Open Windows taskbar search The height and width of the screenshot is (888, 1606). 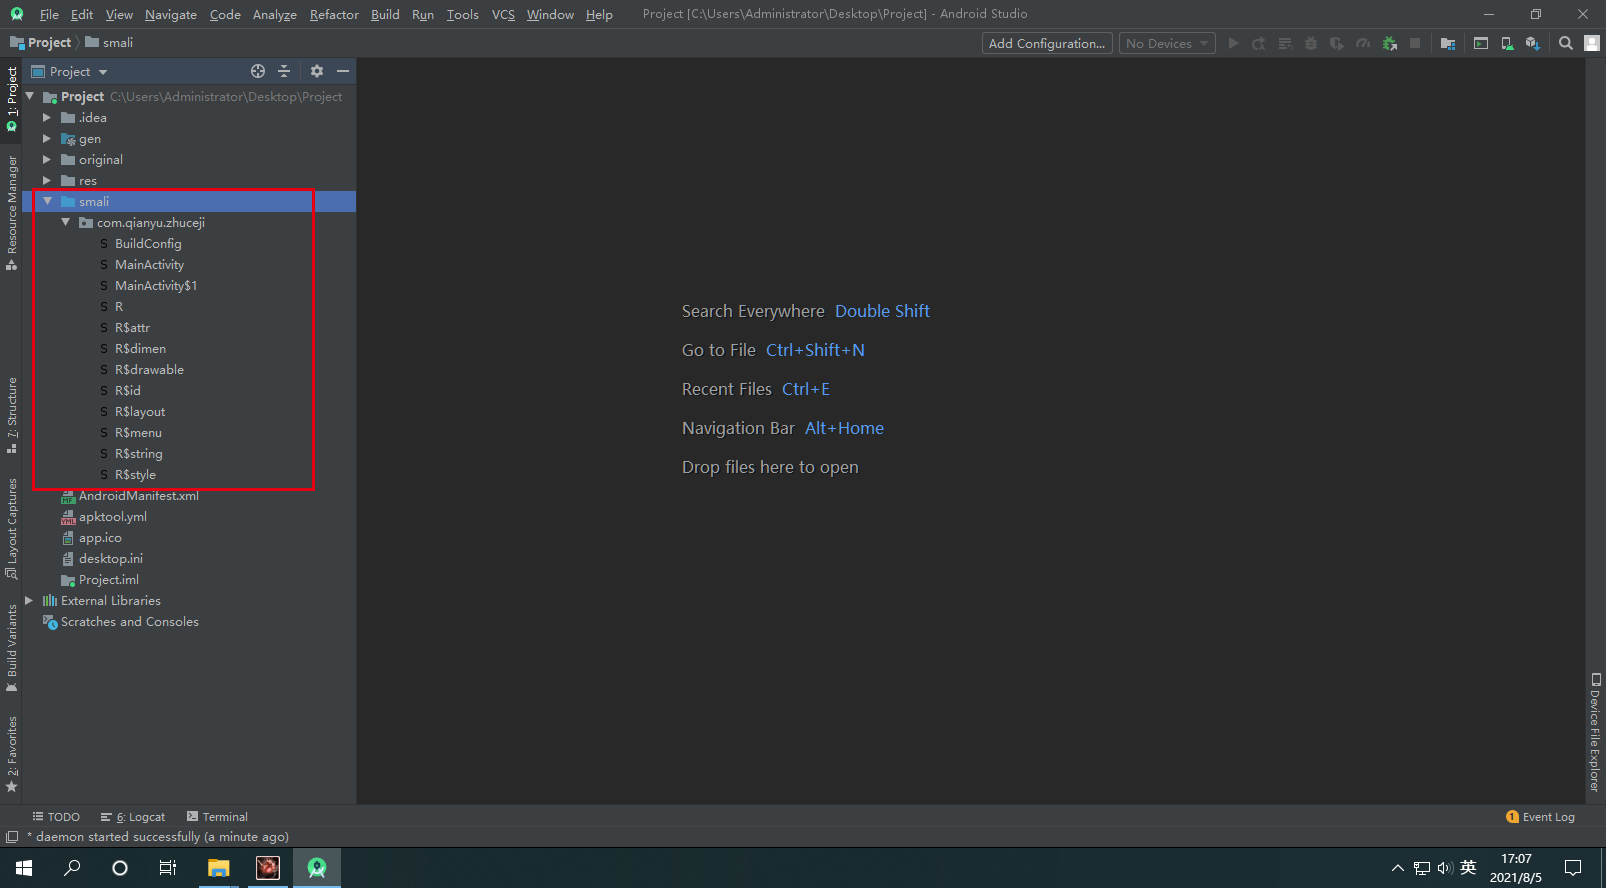72,868
